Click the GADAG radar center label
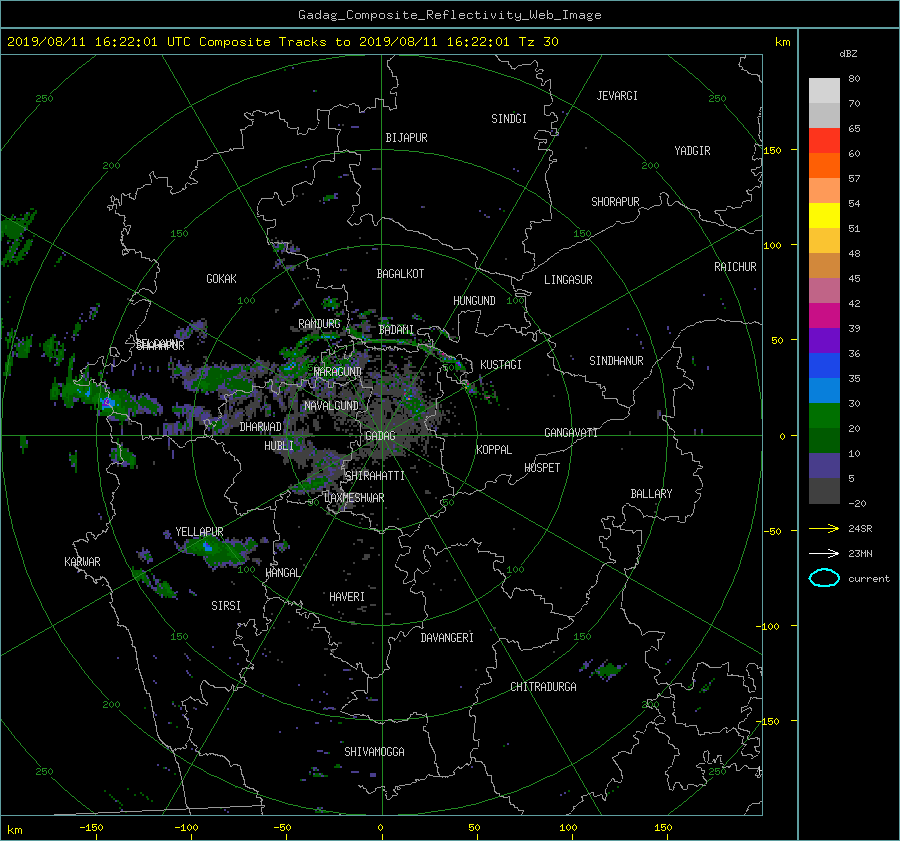 click(381, 436)
